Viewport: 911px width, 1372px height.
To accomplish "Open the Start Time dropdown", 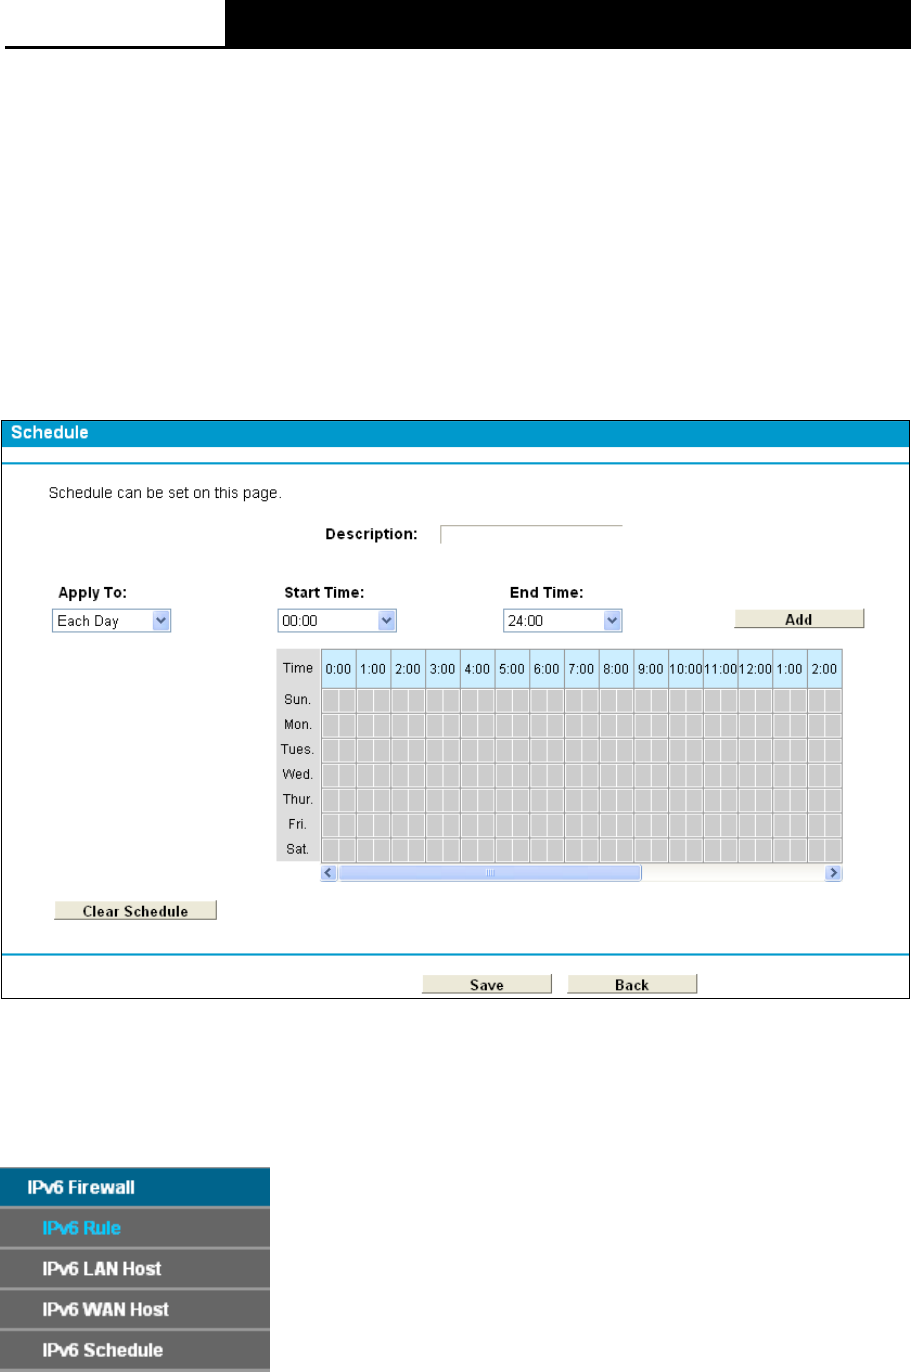I will click(x=337, y=621).
